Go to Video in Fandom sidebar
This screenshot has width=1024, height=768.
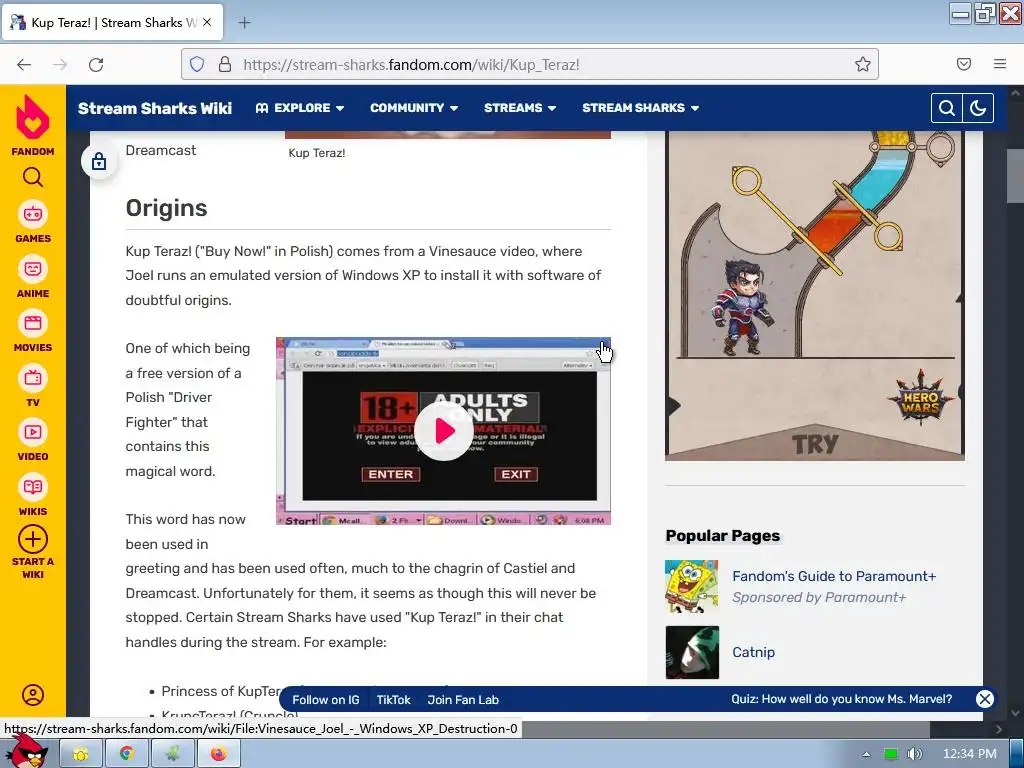33,441
